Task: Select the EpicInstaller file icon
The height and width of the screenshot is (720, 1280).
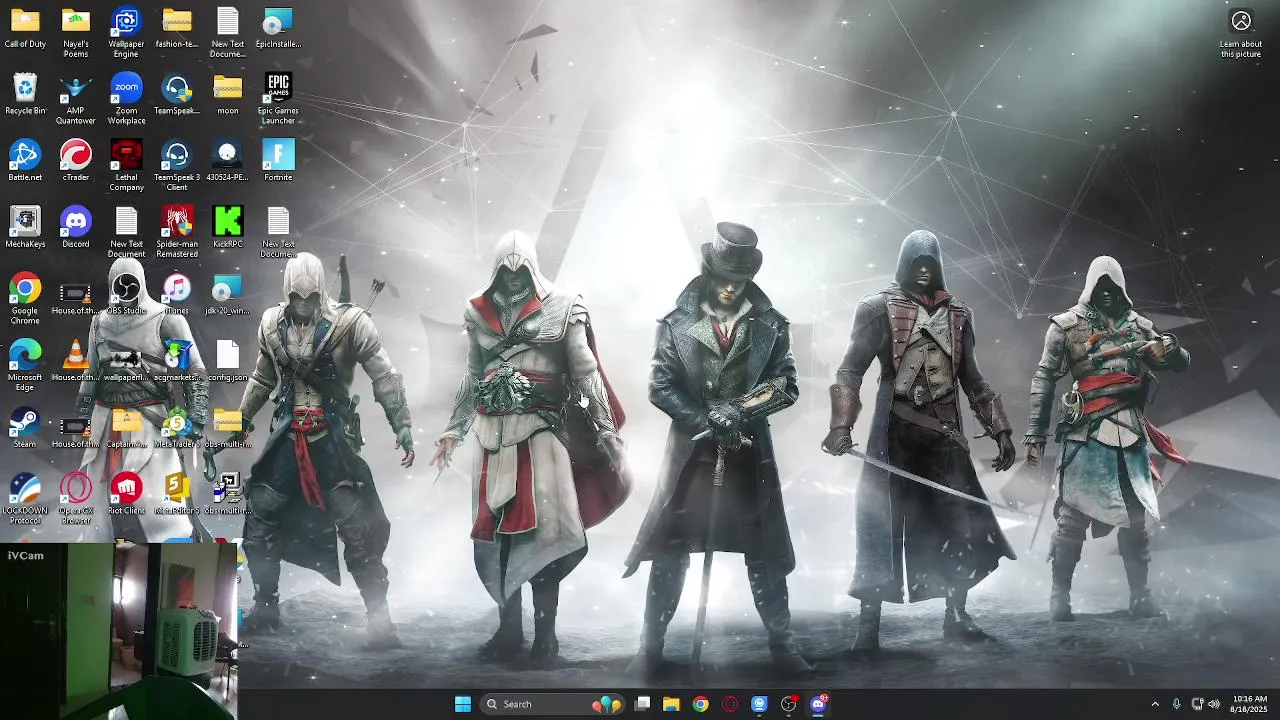Action: pyautogui.click(x=278, y=29)
